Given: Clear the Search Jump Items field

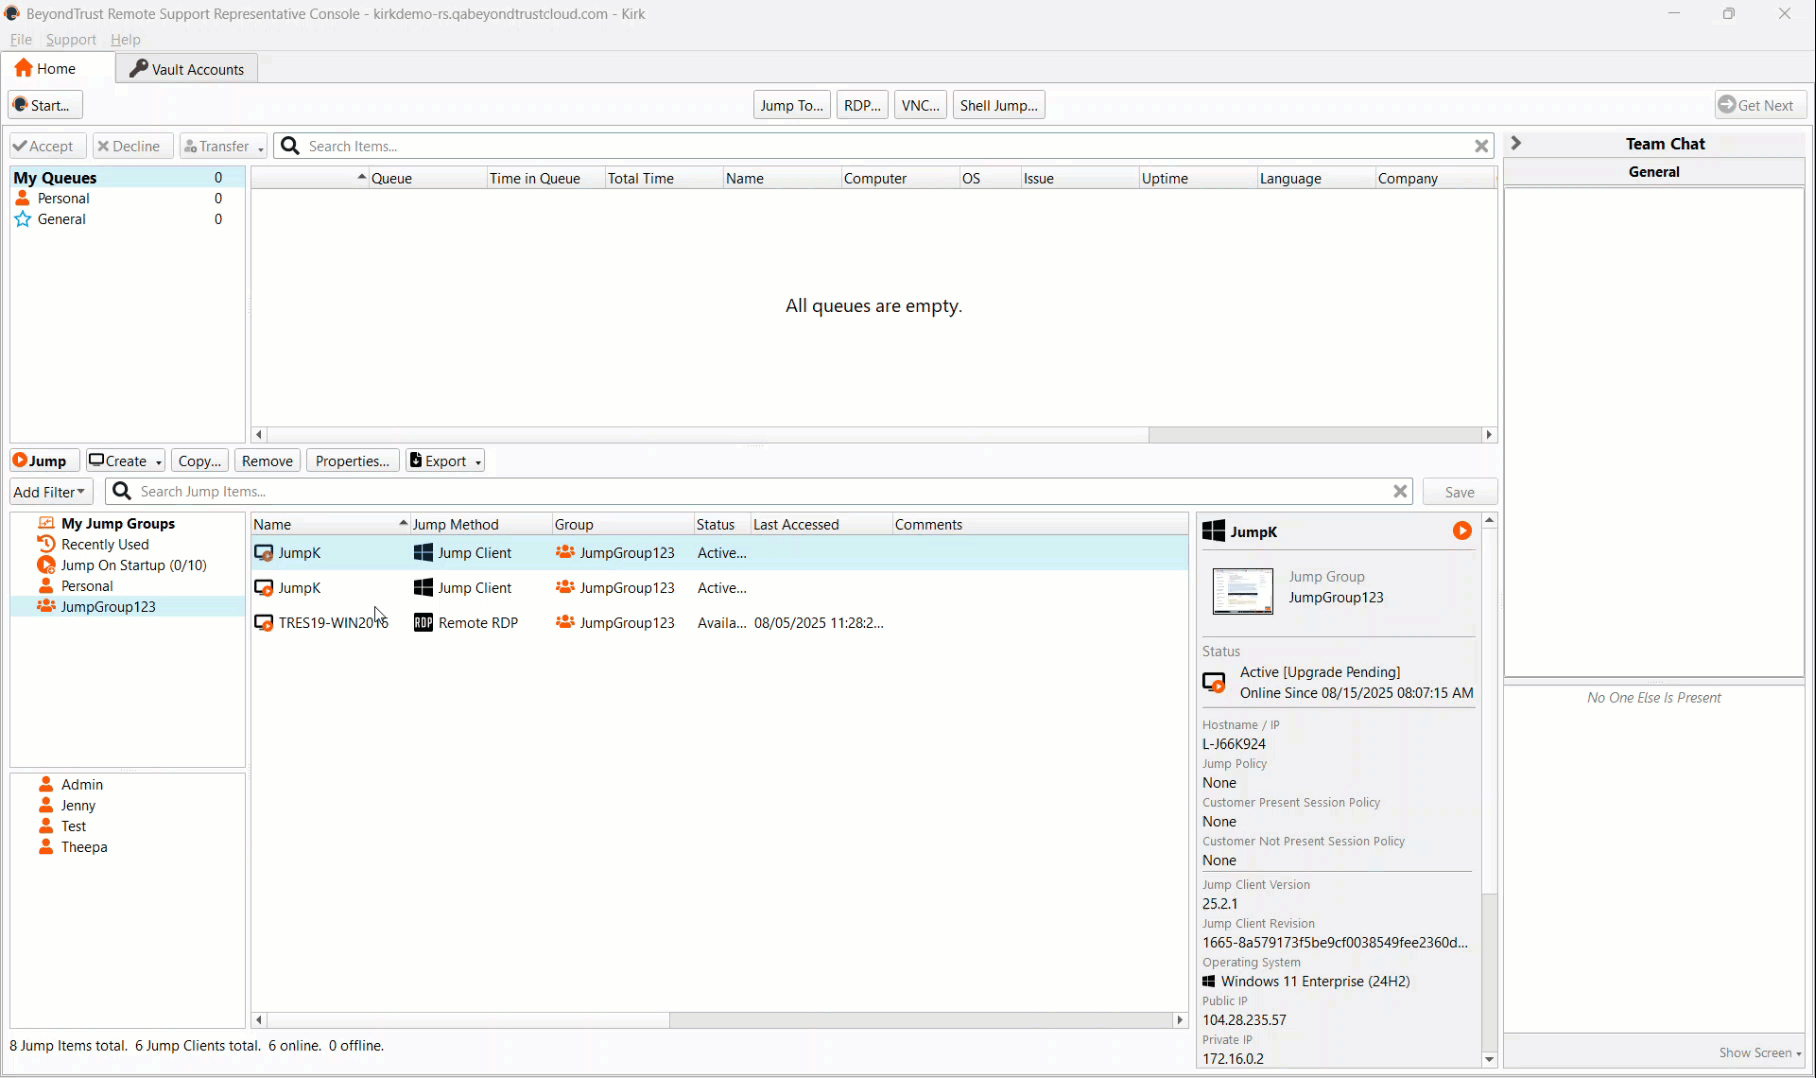Looking at the screenshot, I should click(x=1400, y=491).
